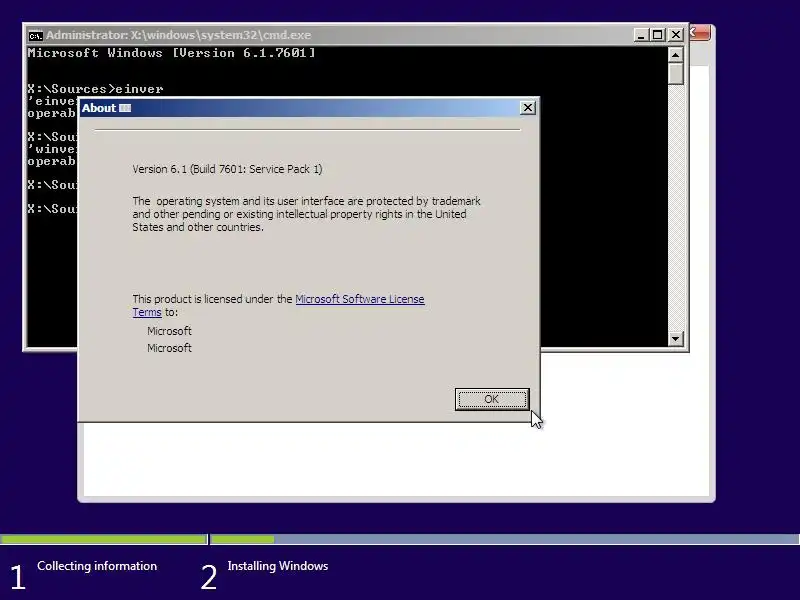Image resolution: width=800 pixels, height=600 pixels.
Task: Maximize the Administrator cmd.exe window
Action: coord(658,35)
